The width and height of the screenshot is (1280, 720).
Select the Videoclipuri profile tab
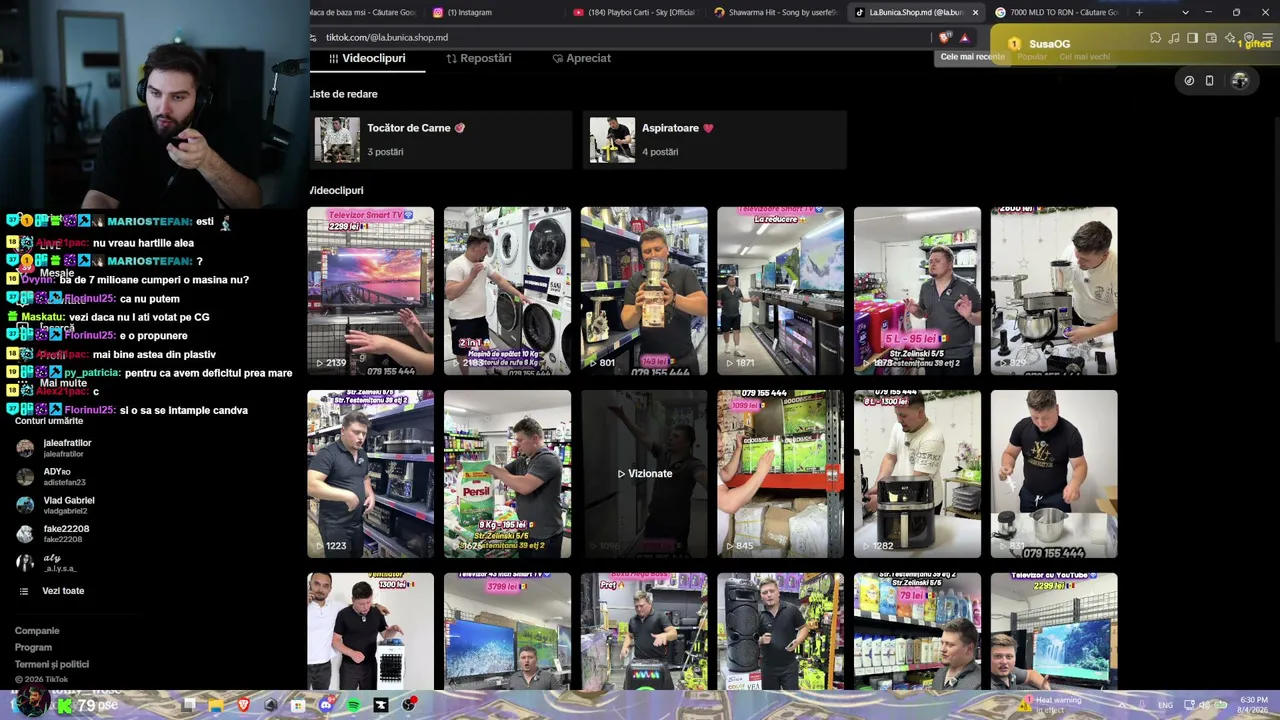click(367, 58)
